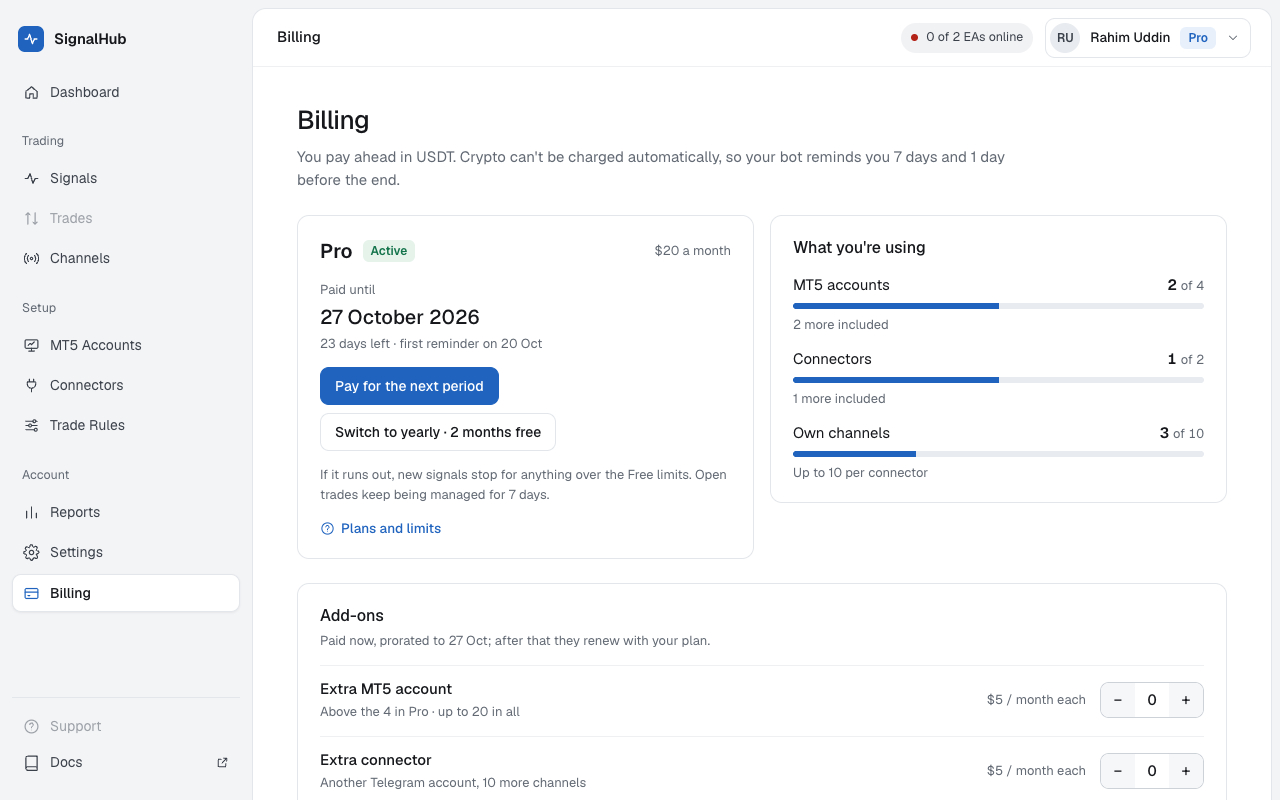Click the Channels broadcast icon
Image resolution: width=1280 pixels, height=800 pixels.
click(x=31, y=258)
